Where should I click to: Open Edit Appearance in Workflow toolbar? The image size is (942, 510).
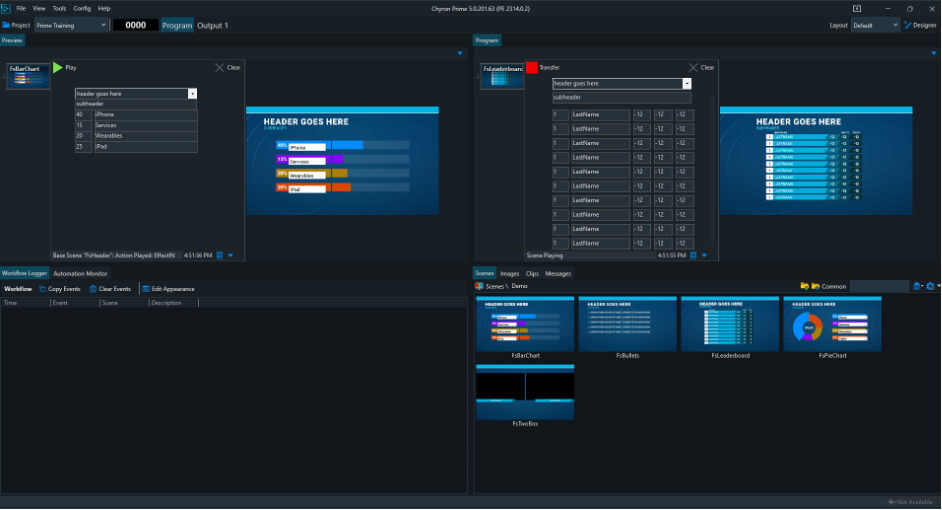click(146, 289)
